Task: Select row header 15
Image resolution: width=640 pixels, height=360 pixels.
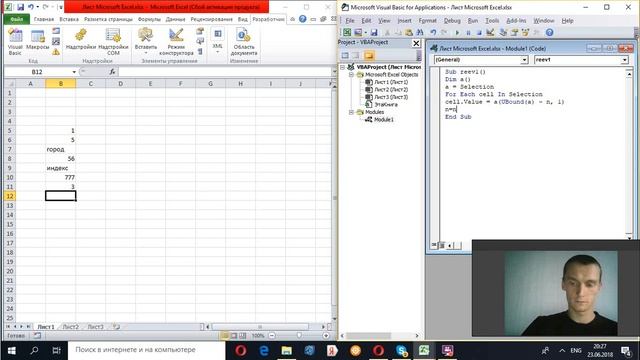Action: 10,224
